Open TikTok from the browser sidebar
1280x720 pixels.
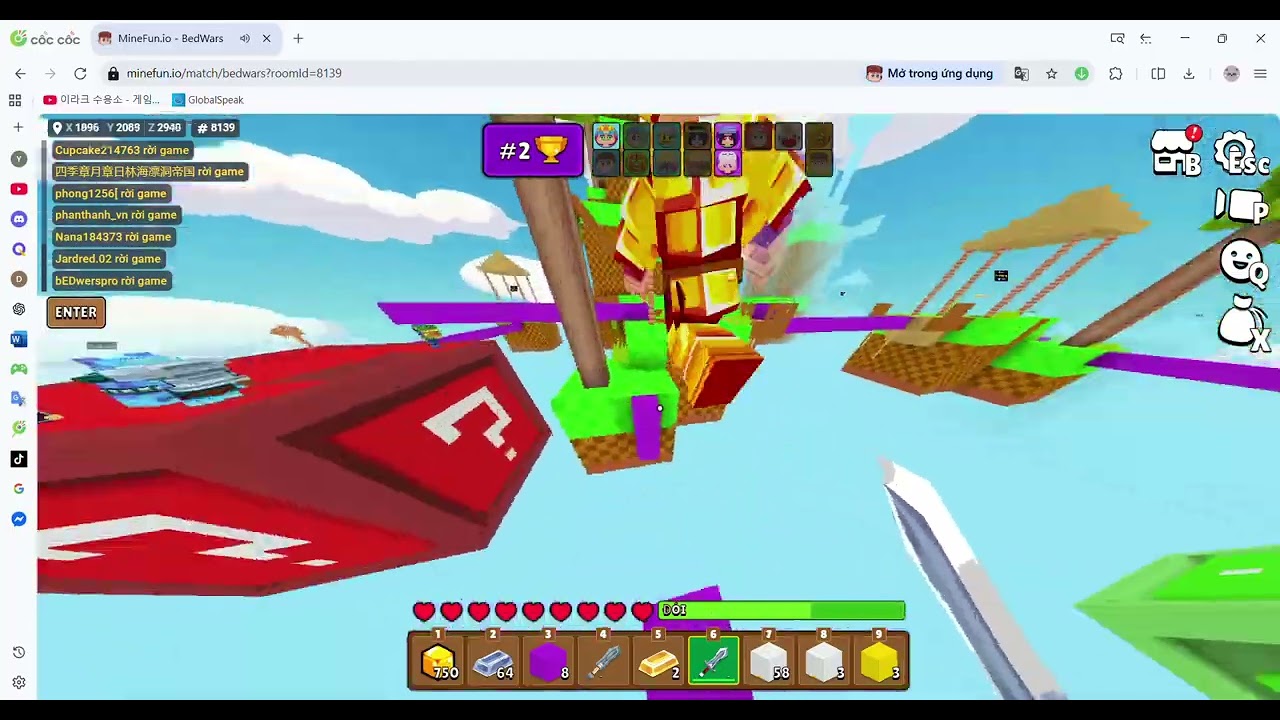[18, 459]
